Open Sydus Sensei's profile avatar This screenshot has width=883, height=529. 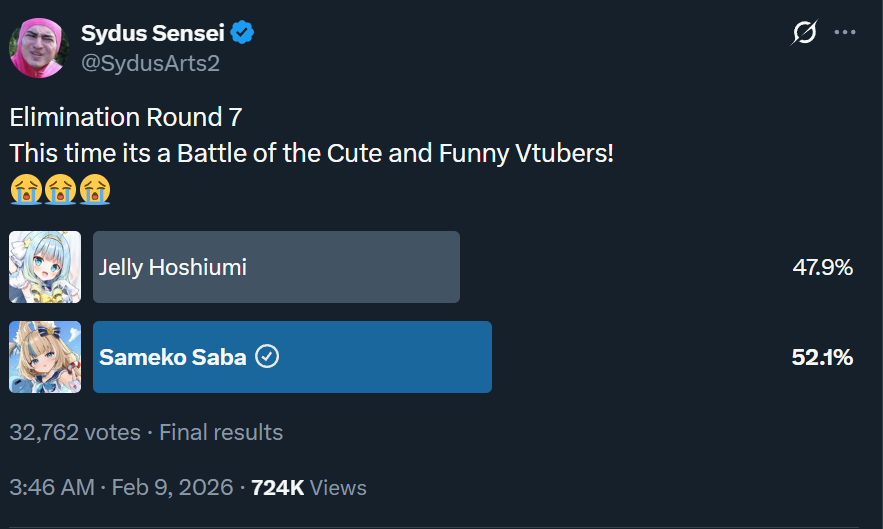[x=38, y=47]
